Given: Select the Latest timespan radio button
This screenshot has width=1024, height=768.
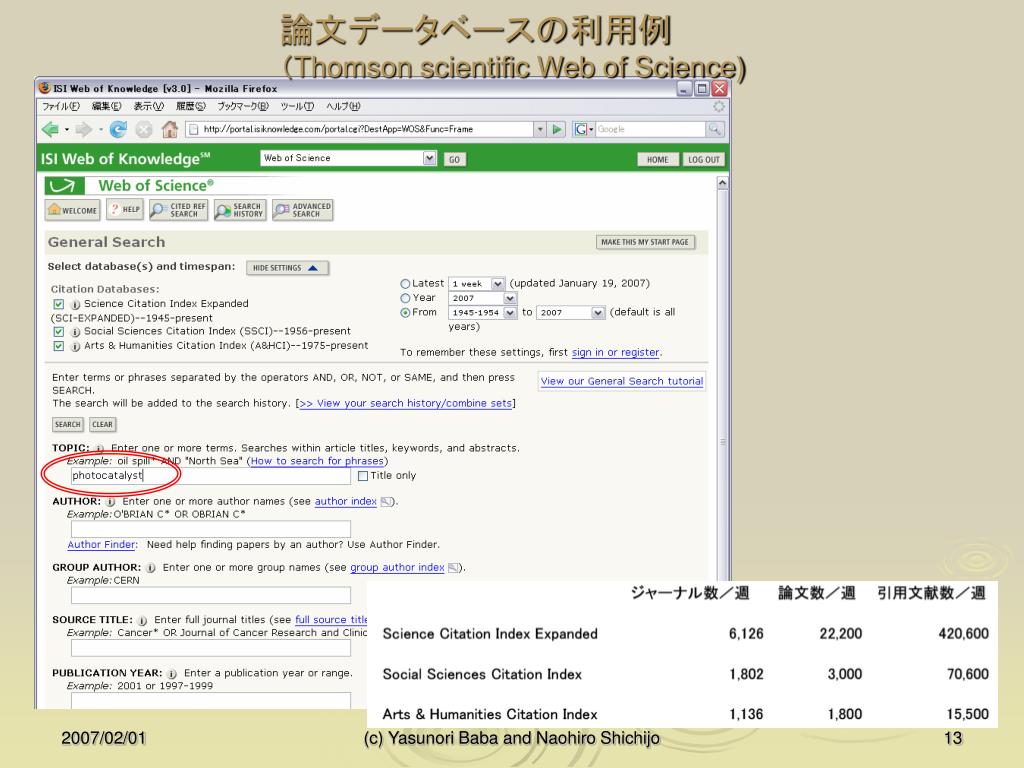Looking at the screenshot, I should point(405,284).
